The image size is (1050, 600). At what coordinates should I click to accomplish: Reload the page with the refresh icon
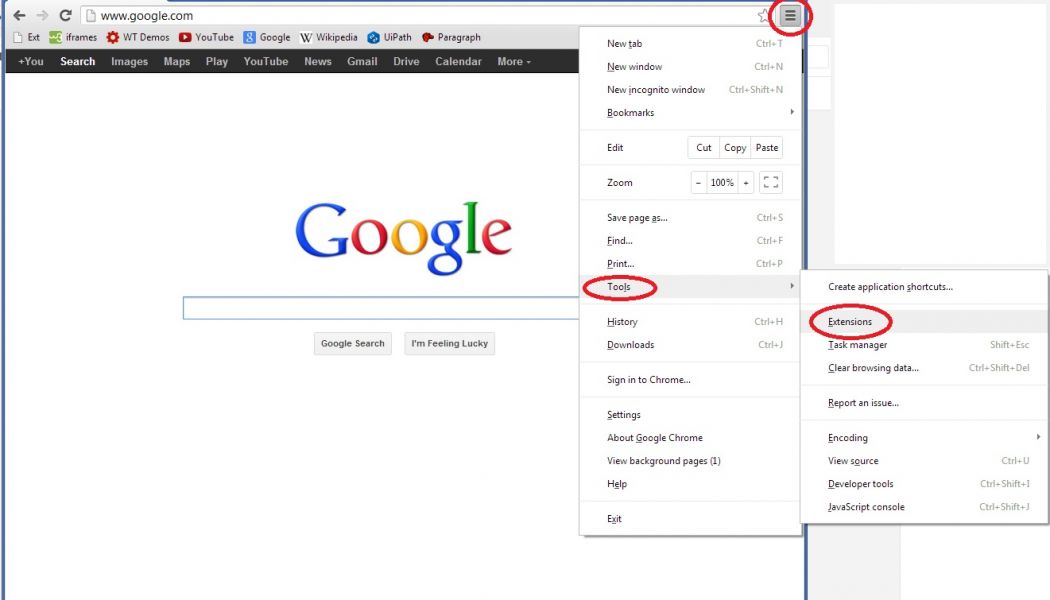pos(65,15)
